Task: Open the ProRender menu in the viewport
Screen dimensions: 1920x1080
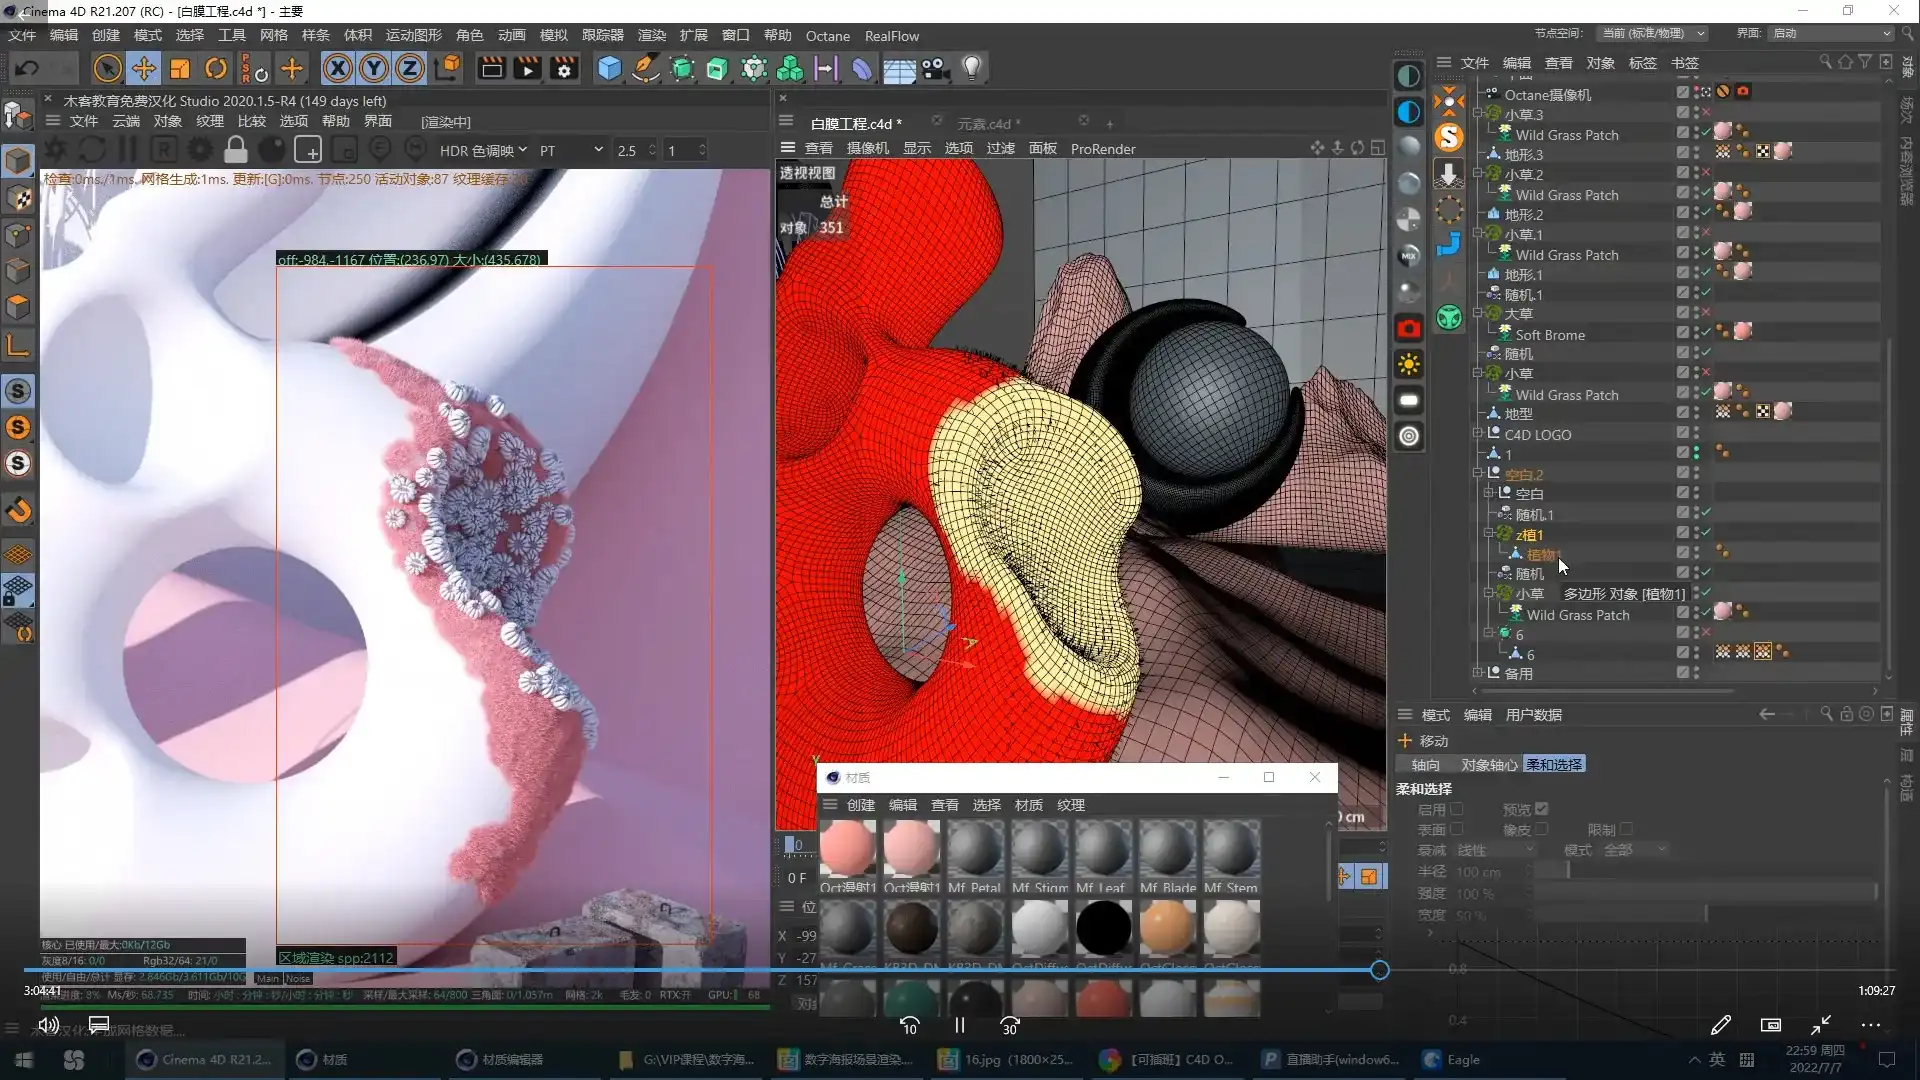Action: pyautogui.click(x=1104, y=148)
